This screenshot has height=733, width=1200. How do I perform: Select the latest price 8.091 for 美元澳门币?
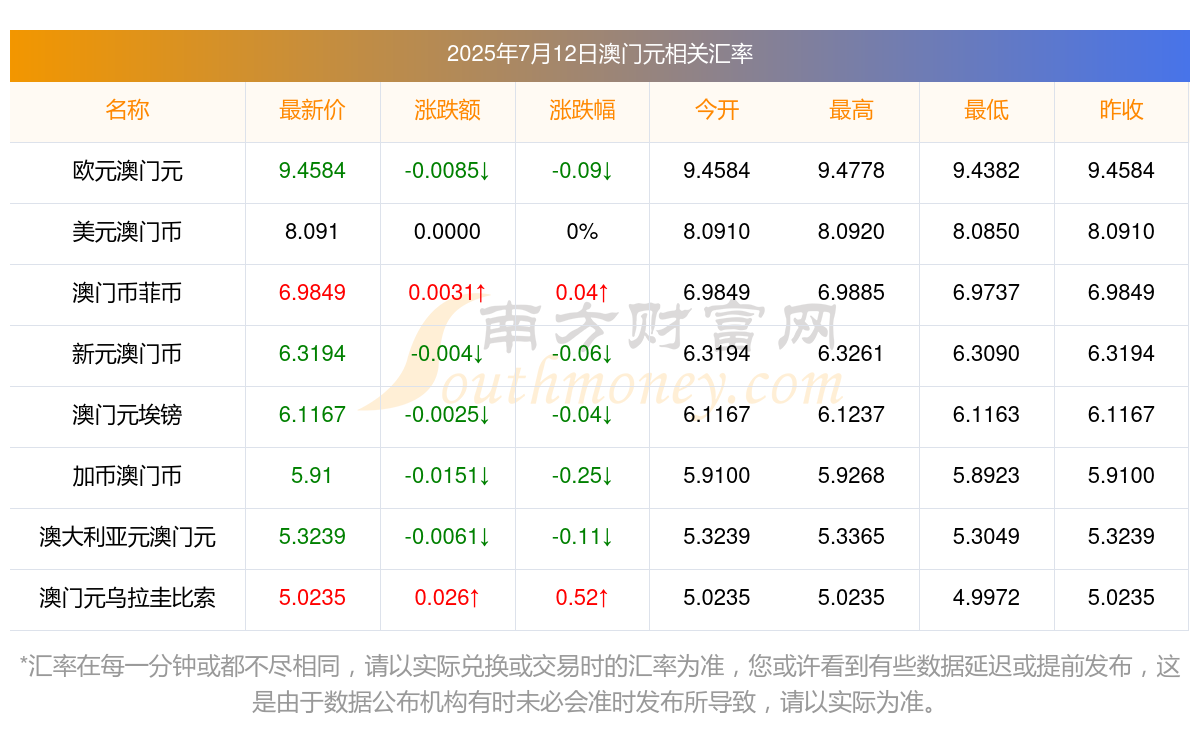312,232
